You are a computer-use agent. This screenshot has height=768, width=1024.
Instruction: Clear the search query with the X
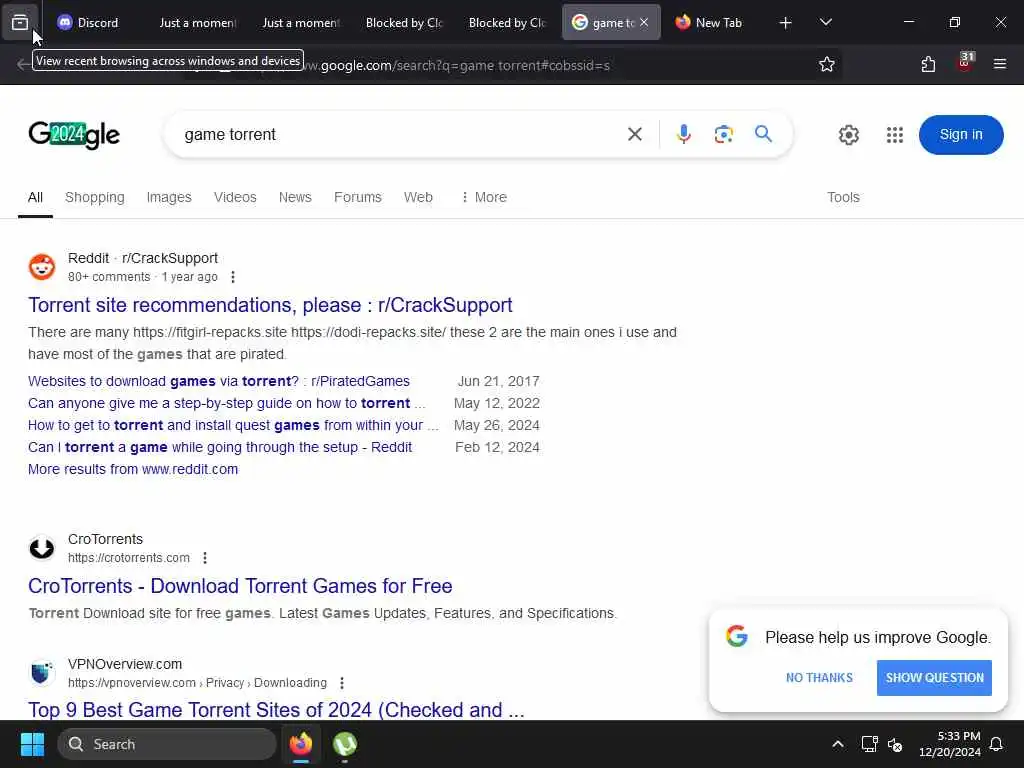635,135
